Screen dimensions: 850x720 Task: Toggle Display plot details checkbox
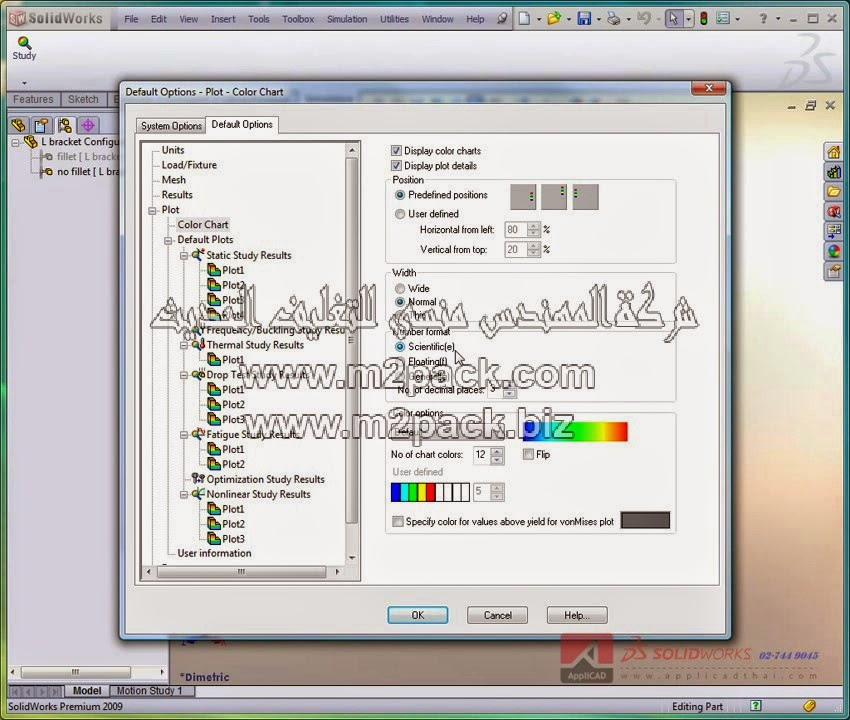click(396, 166)
